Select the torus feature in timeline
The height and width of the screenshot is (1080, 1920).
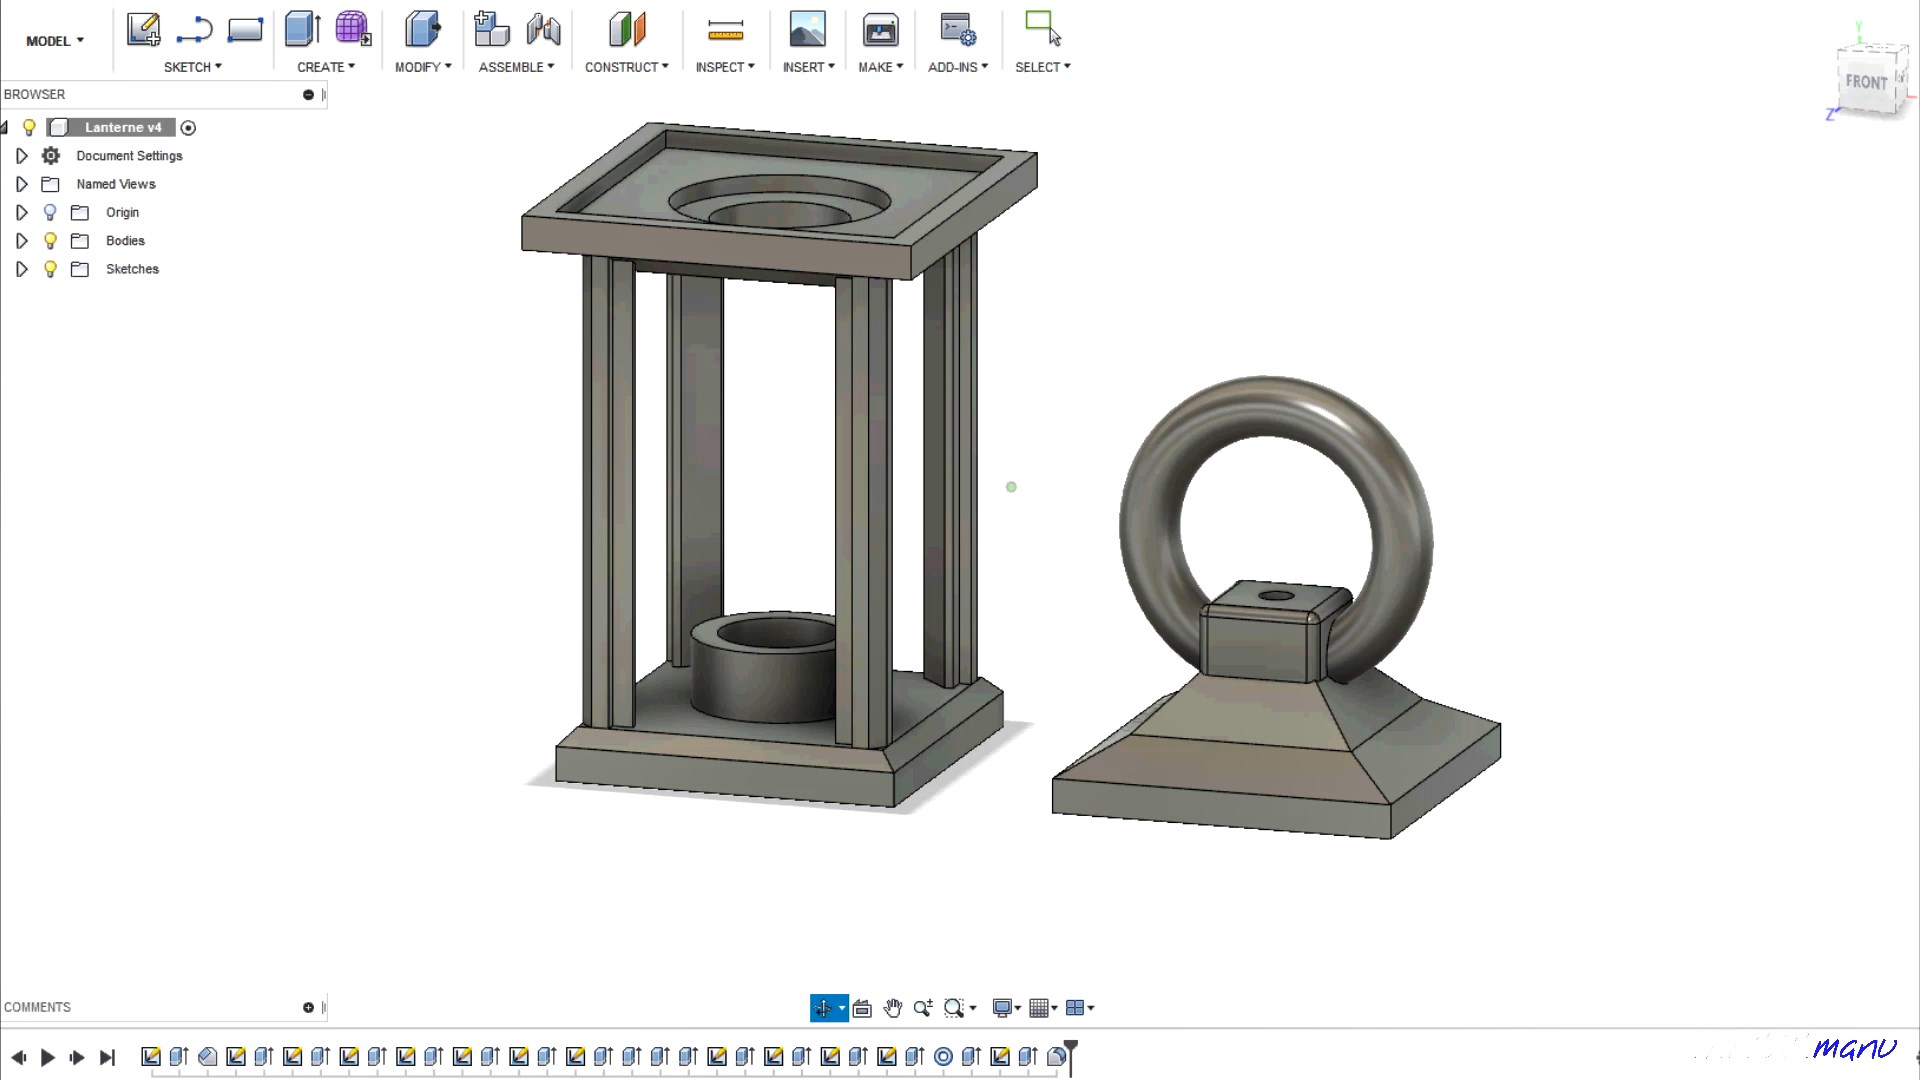(x=943, y=1056)
